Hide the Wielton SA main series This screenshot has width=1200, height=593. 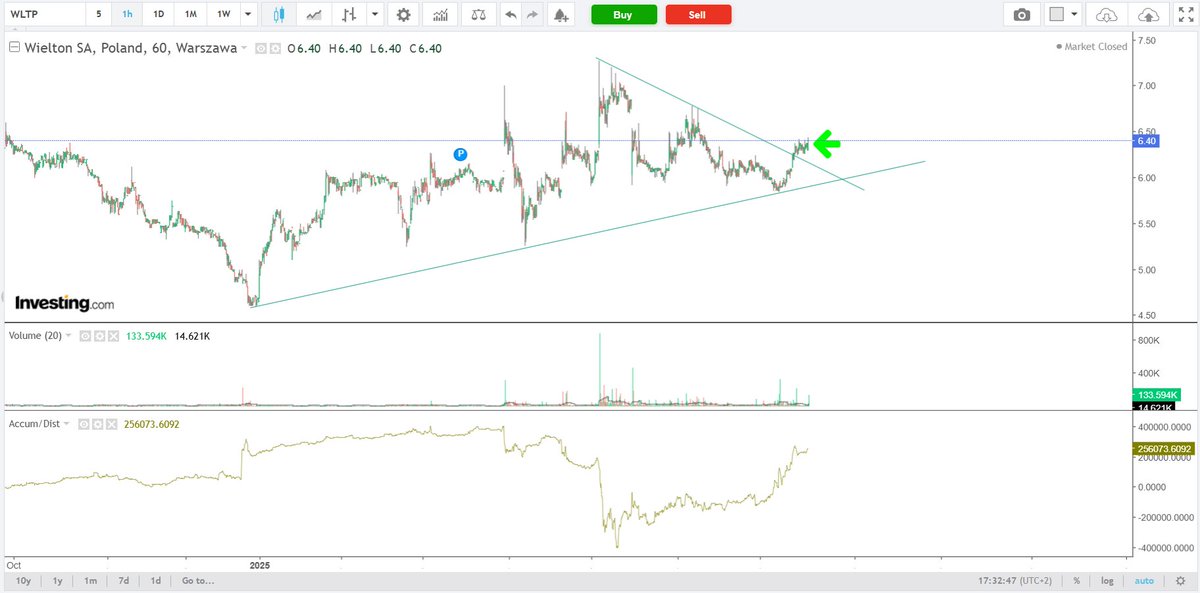[x=261, y=48]
